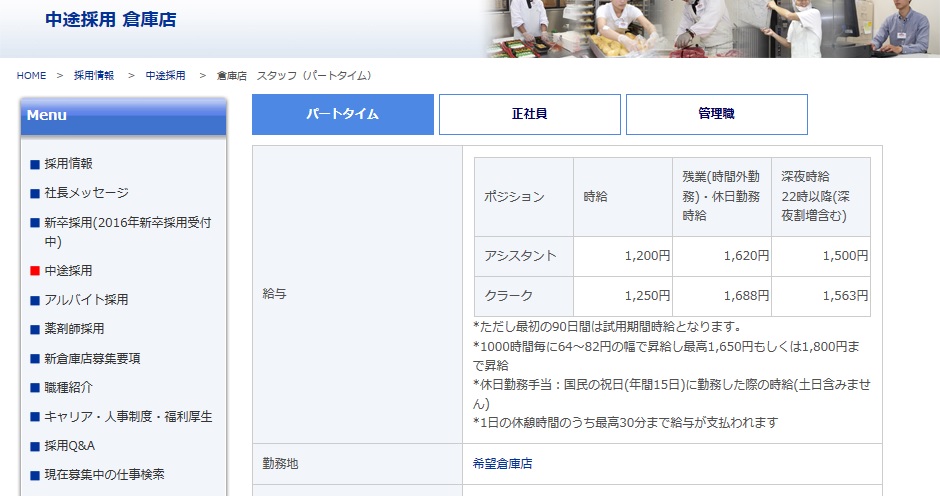Open 社長メッセージ in sidebar menu
940x496 pixels.
(x=86, y=193)
